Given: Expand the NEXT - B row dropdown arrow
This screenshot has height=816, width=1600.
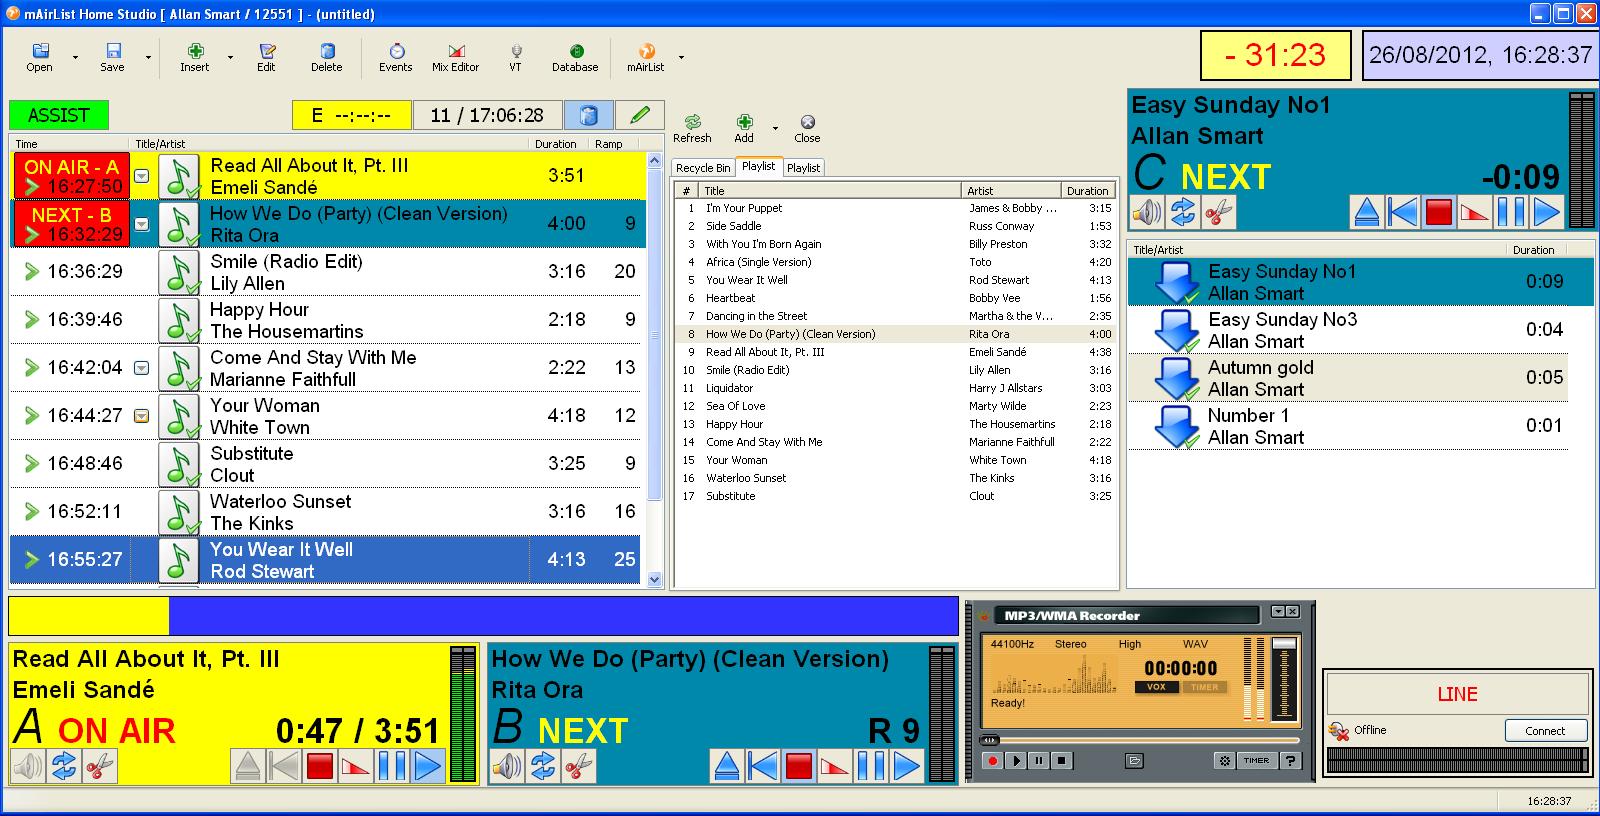Looking at the screenshot, I should pyautogui.click(x=142, y=224).
